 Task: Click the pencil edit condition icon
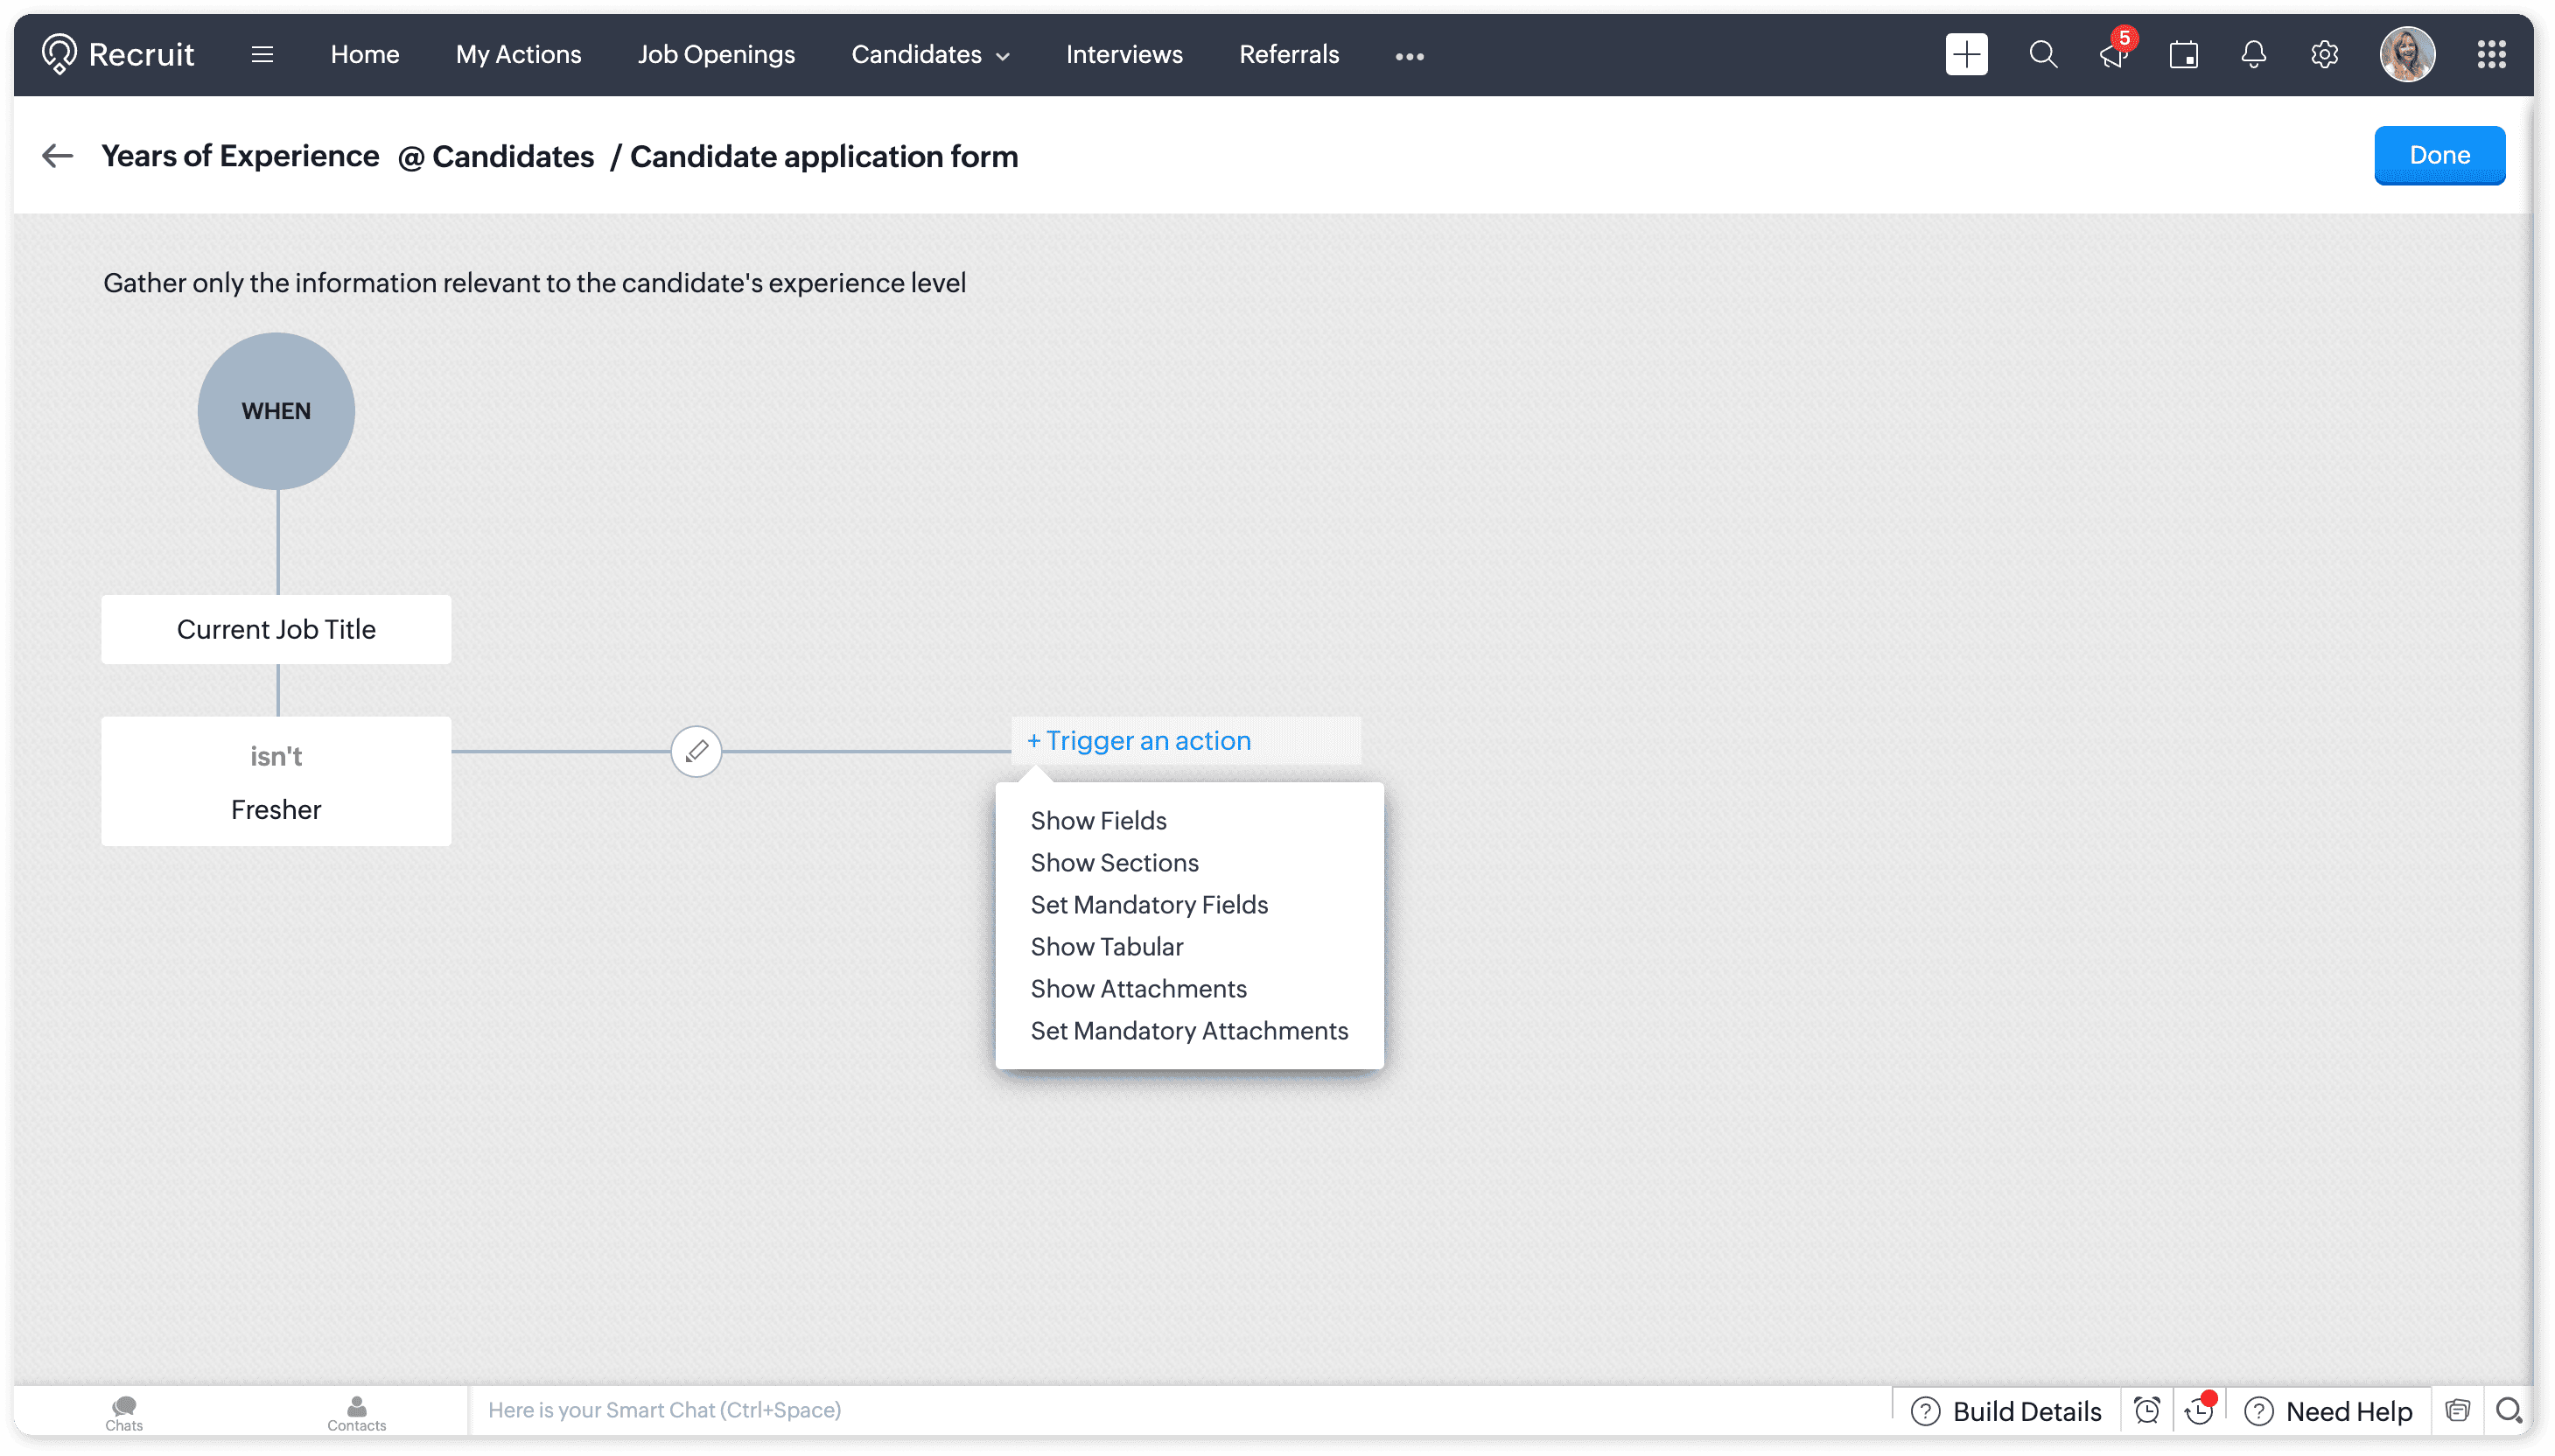pyautogui.click(x=696, y=751)
